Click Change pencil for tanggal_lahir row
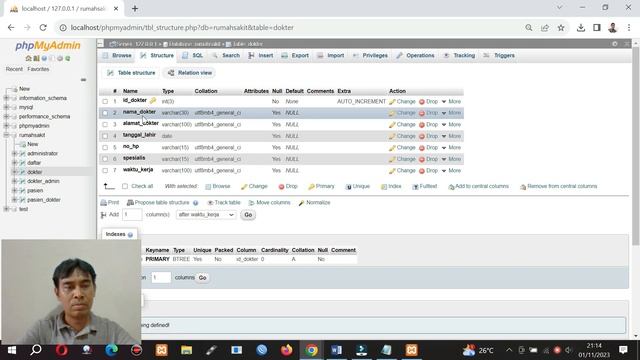The height and width of the screenshot is (360, 640). pyautogui.click(x=392, y=136)
